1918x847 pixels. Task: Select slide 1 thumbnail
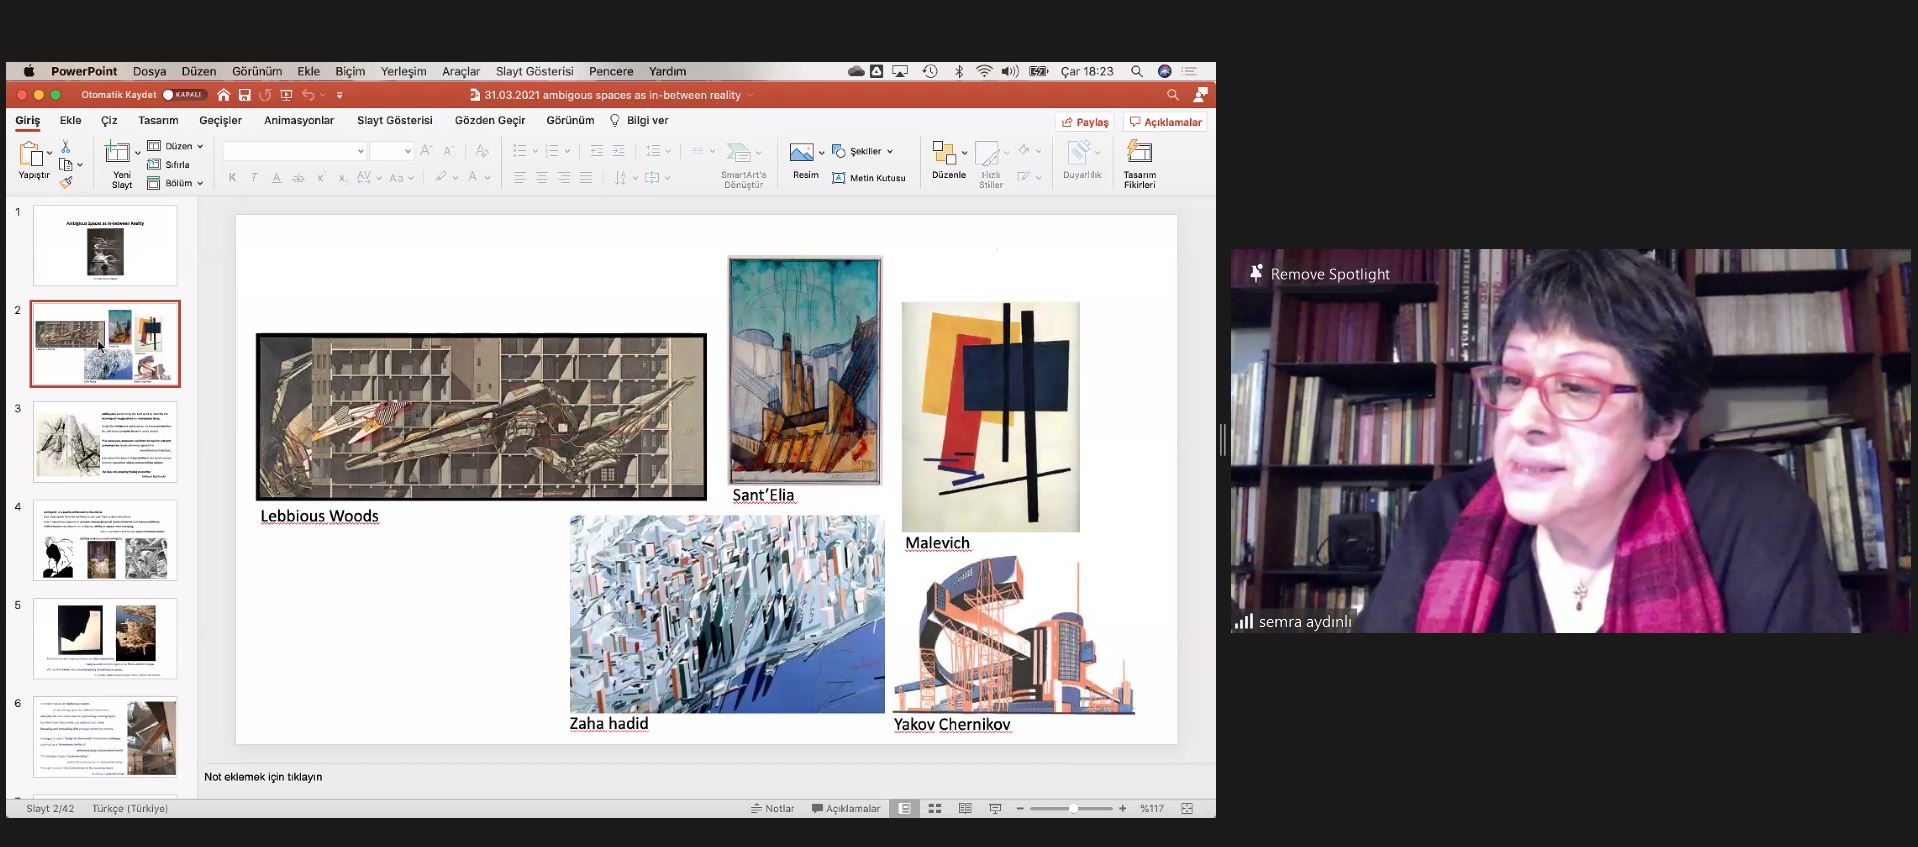105,245
